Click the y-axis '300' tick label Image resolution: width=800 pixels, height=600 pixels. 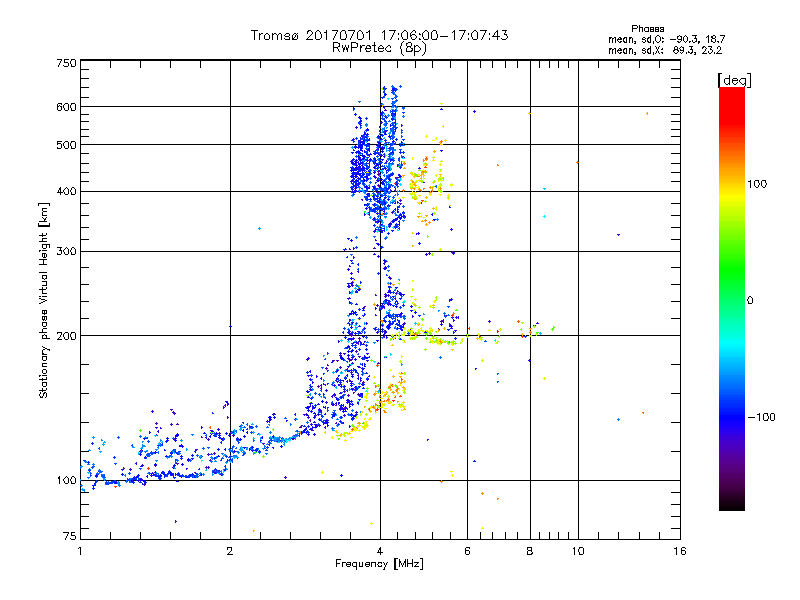pos(66,251)
